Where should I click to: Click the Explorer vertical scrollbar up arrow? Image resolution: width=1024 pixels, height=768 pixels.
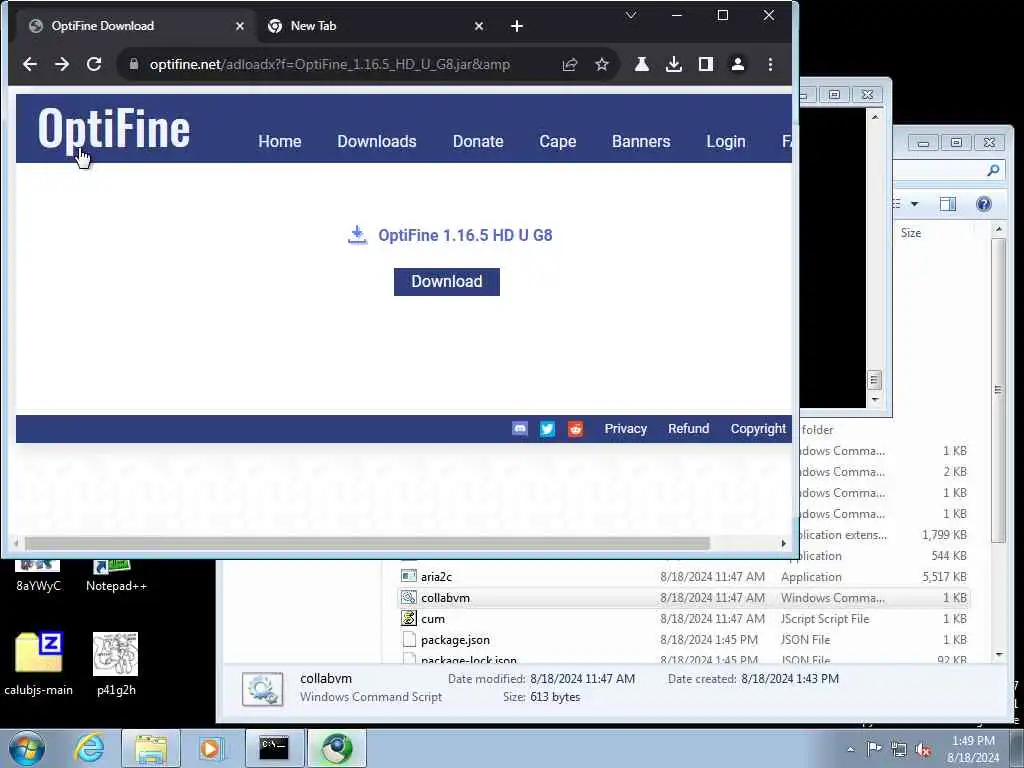tap(999, 229)
